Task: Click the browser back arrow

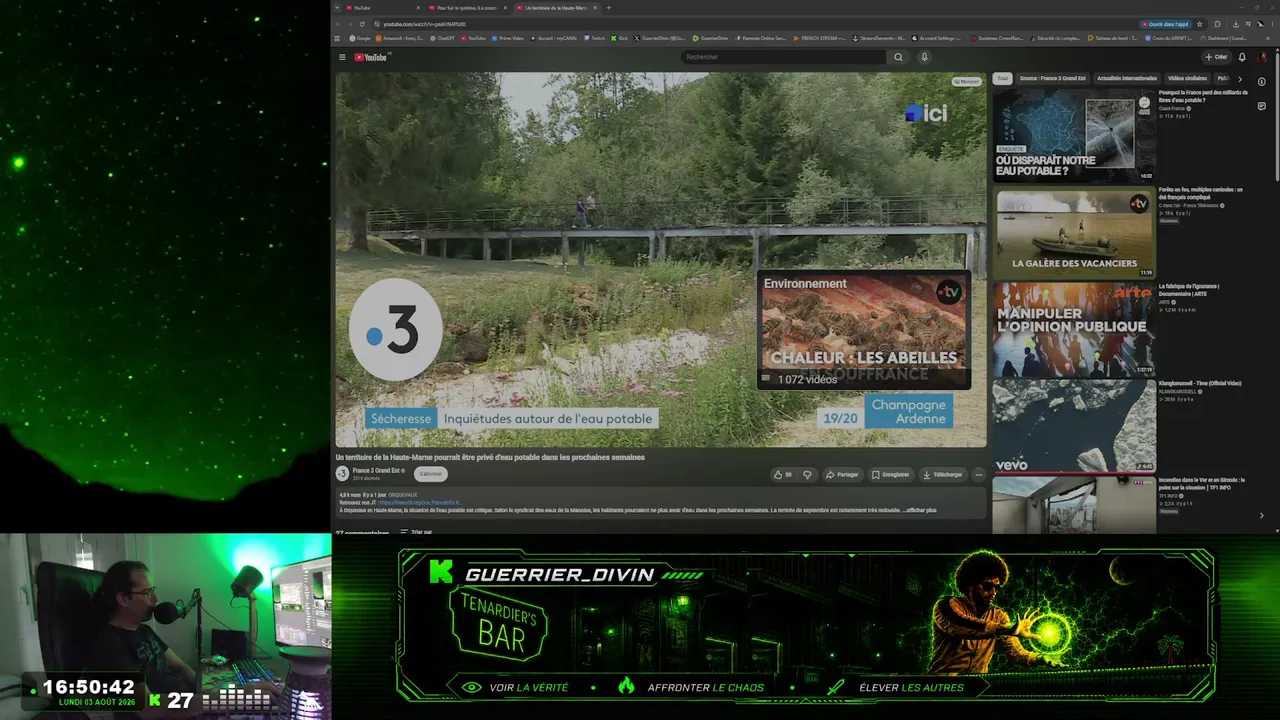Action: [338, 23]
